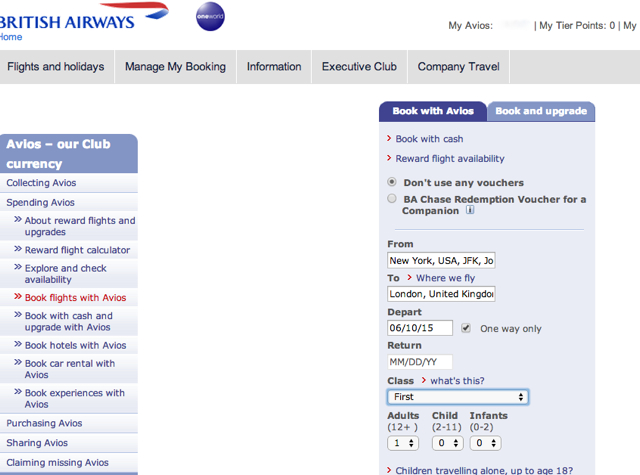Screen dimensions: 640x475
Task: Click the Return date field
Action: coord(420,362)
